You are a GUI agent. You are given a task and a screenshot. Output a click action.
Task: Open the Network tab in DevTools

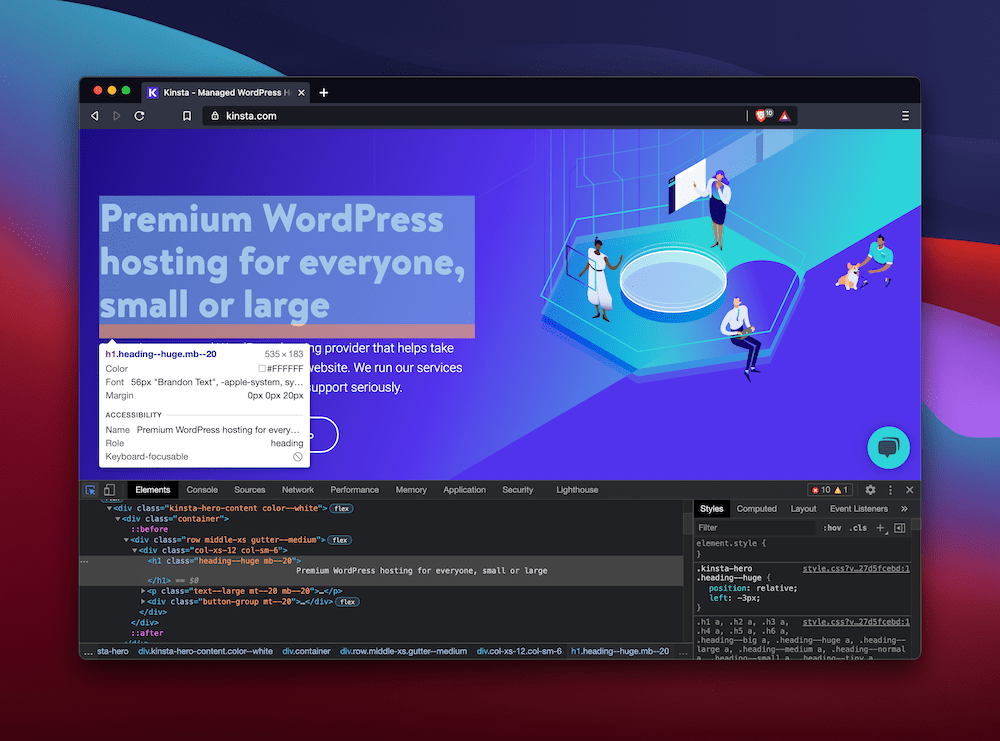coord(297,490)
